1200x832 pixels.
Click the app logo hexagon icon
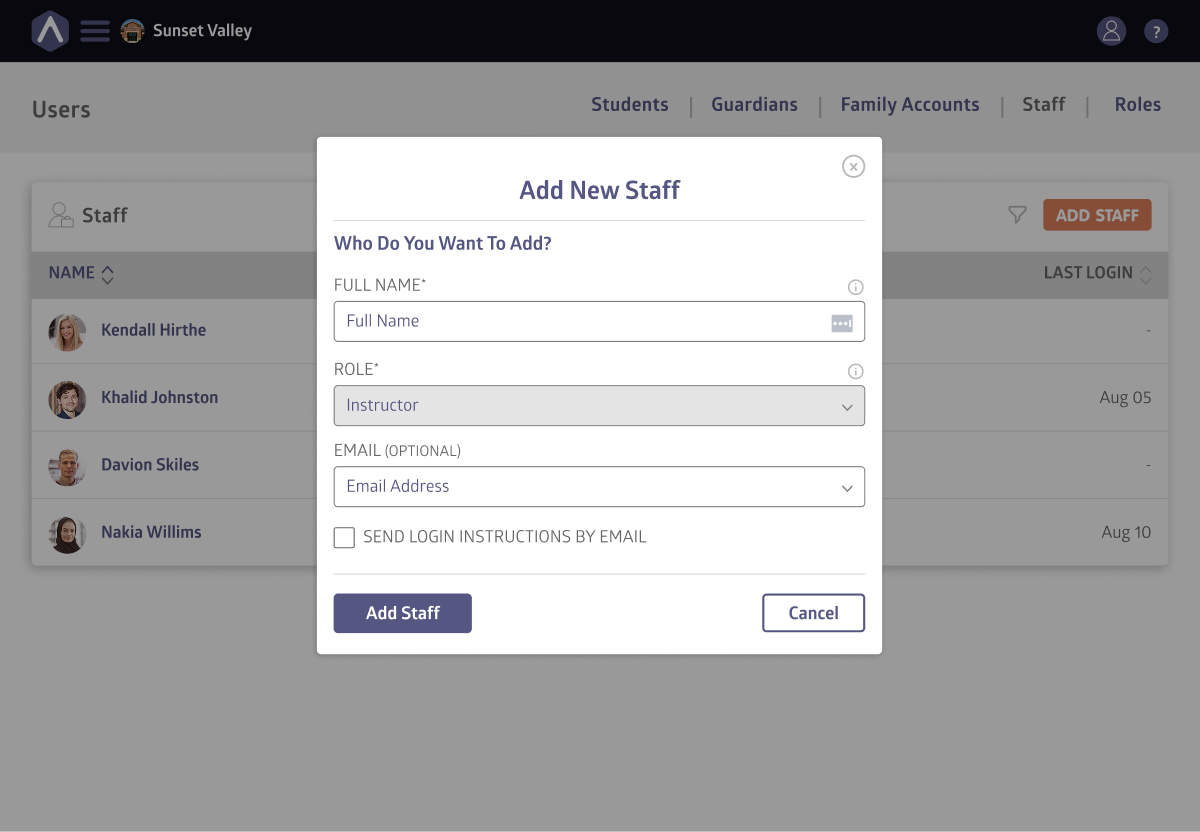point(49,31)
